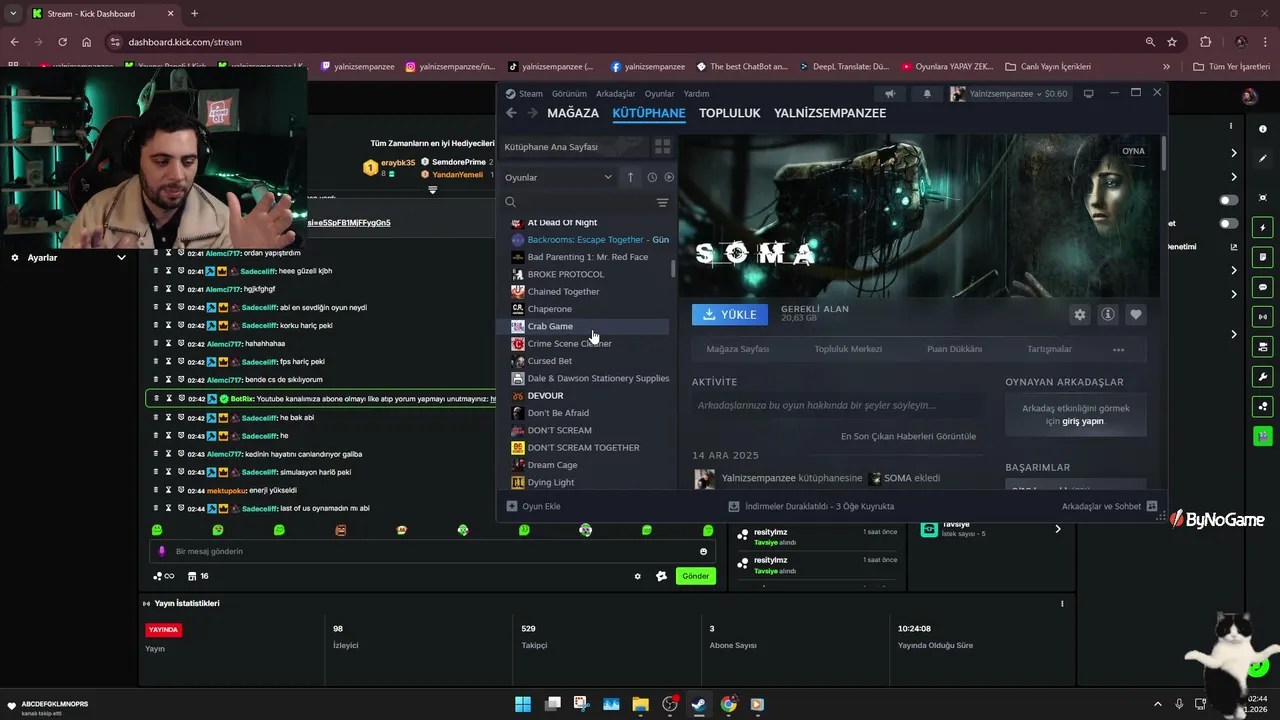
Task: Filter library by ready-to-play icon
Action: pyautogui.click(x=669, y=177)
